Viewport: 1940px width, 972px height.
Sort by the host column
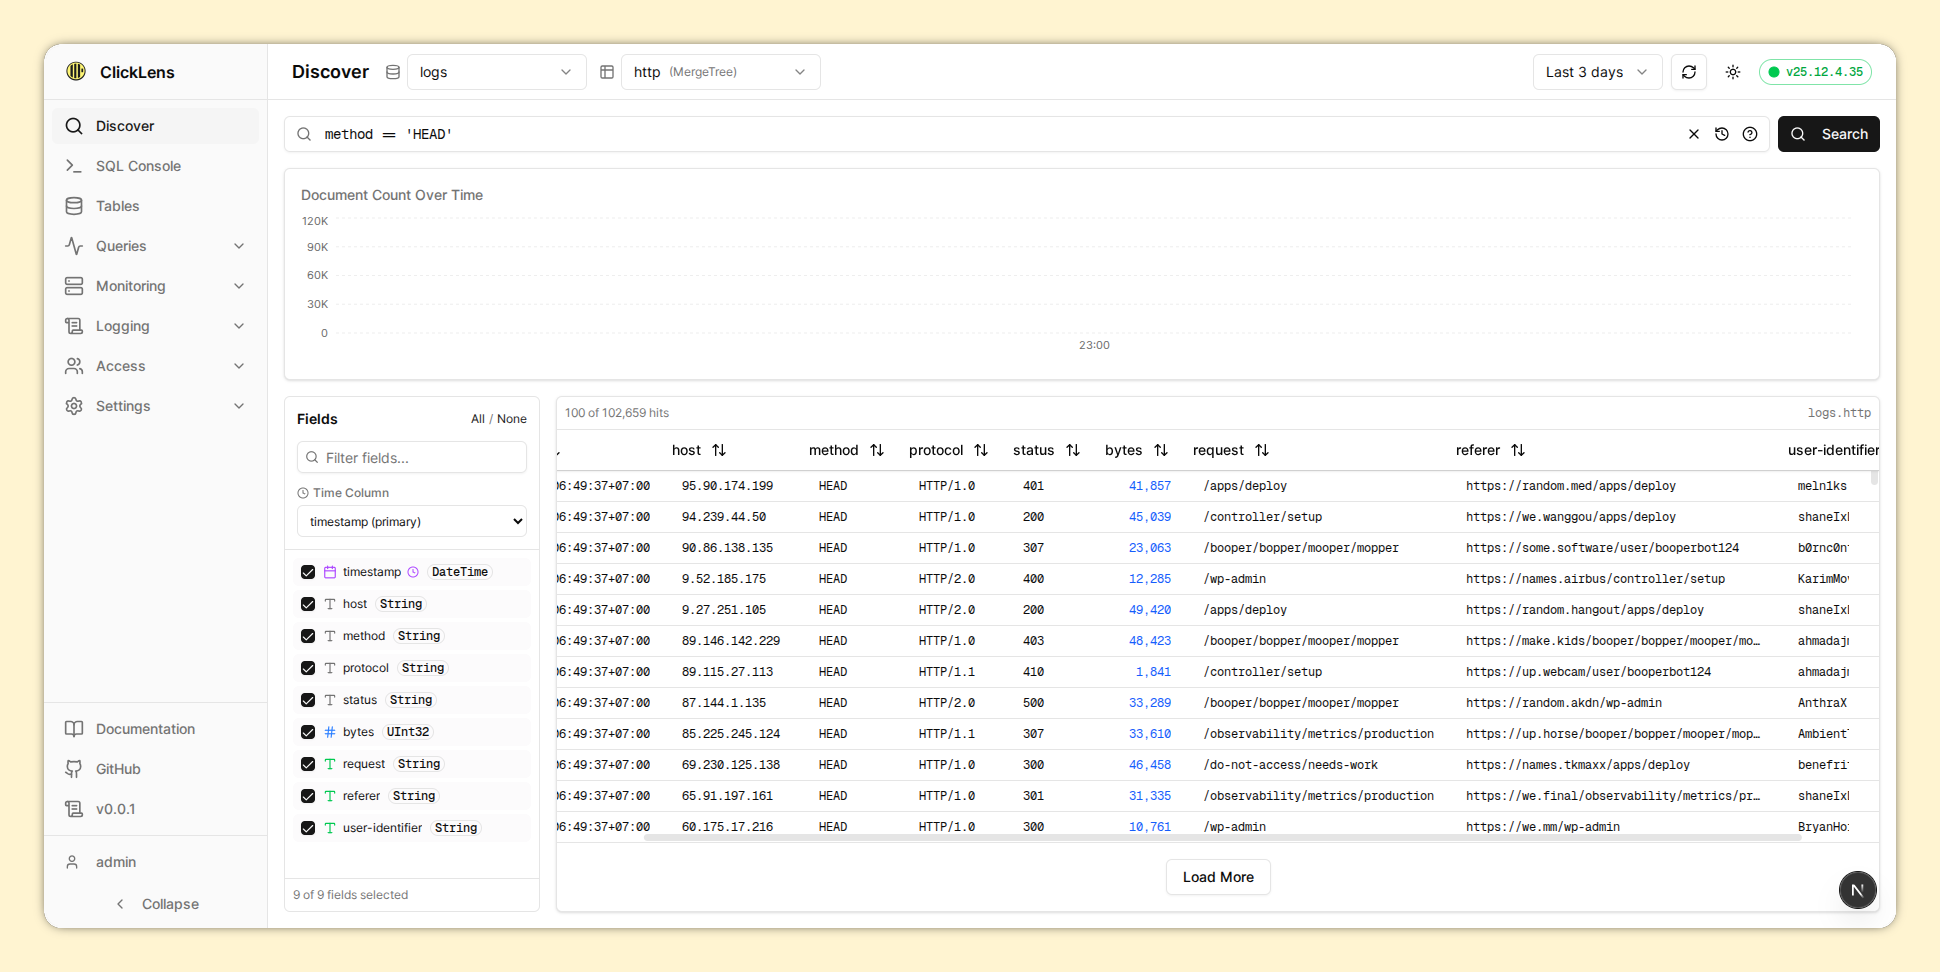coord(718,450)
